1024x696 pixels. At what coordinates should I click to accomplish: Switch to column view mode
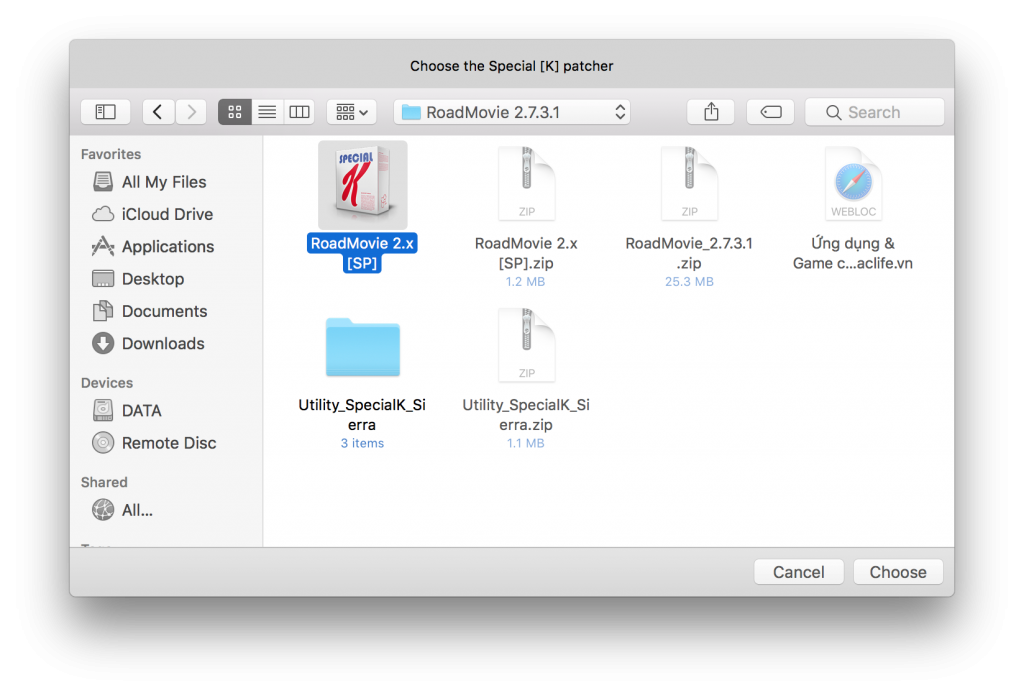[x=299, y=112]
